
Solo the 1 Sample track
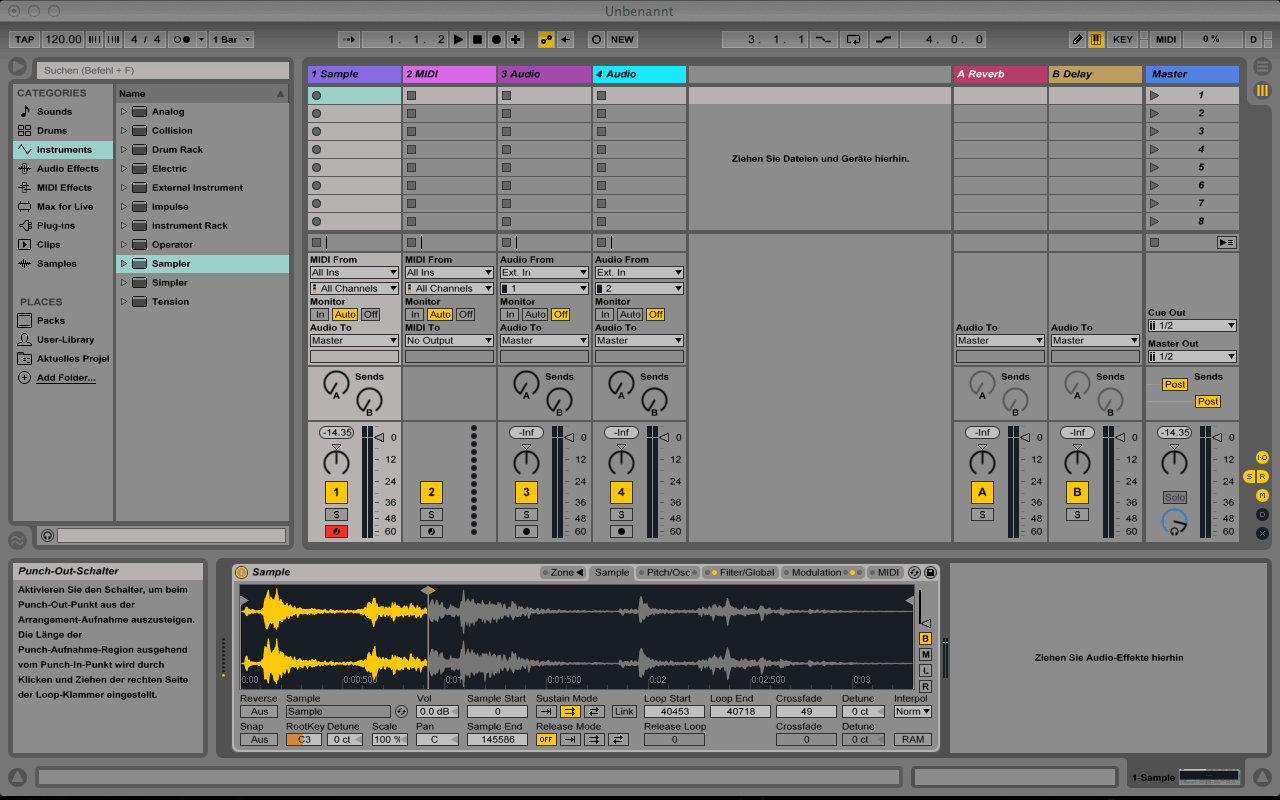[x=336, y=514]
